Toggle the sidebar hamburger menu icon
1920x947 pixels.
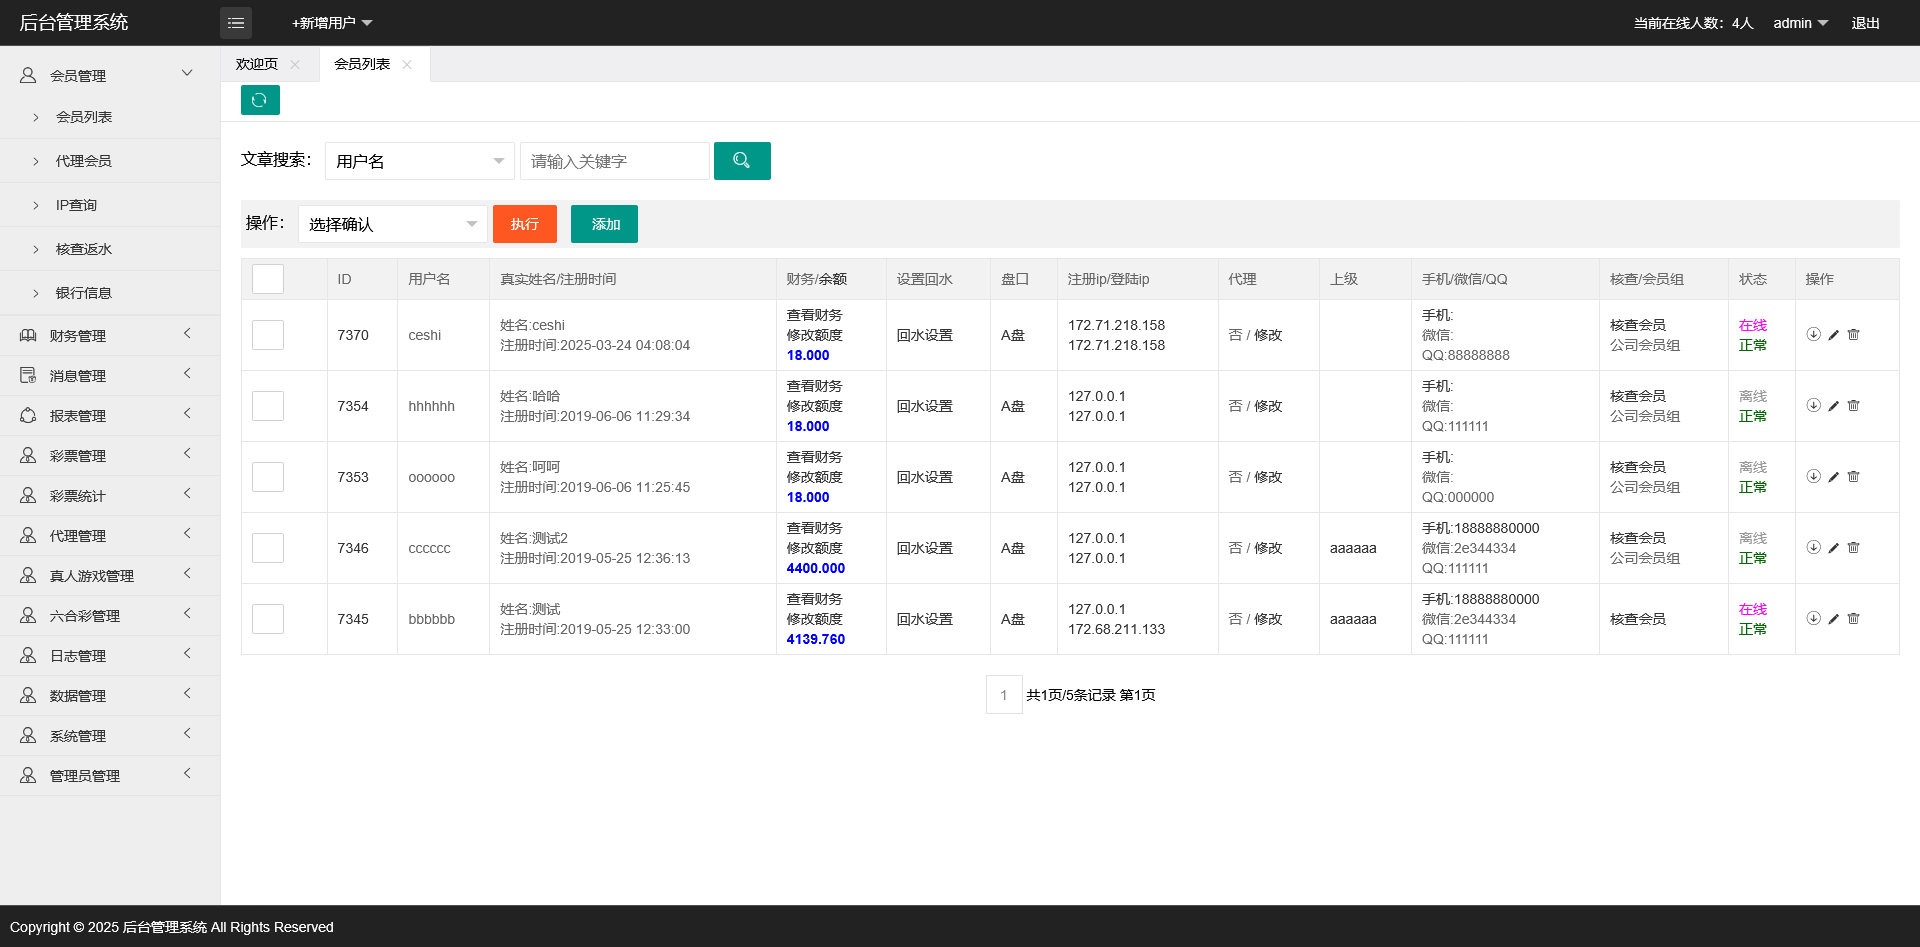[236, 23]
